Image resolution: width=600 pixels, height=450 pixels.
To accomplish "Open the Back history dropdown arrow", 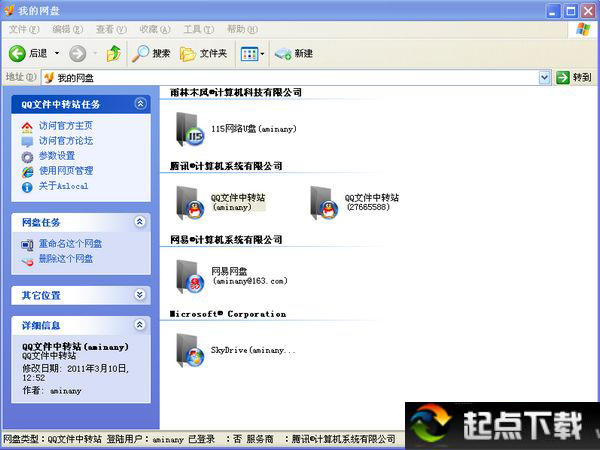I will 57,53.
